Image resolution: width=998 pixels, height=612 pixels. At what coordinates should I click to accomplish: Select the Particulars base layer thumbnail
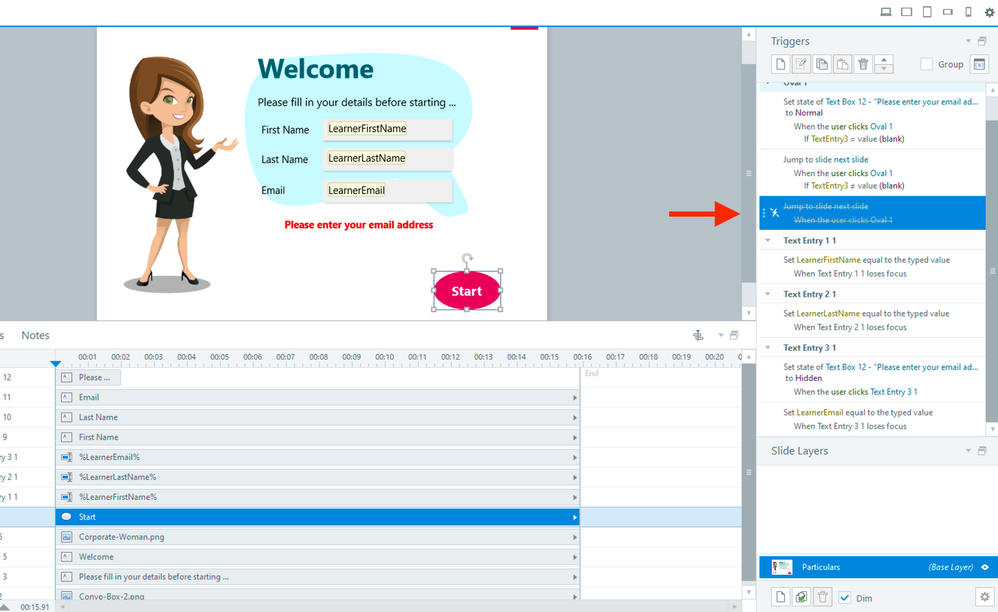782,567
